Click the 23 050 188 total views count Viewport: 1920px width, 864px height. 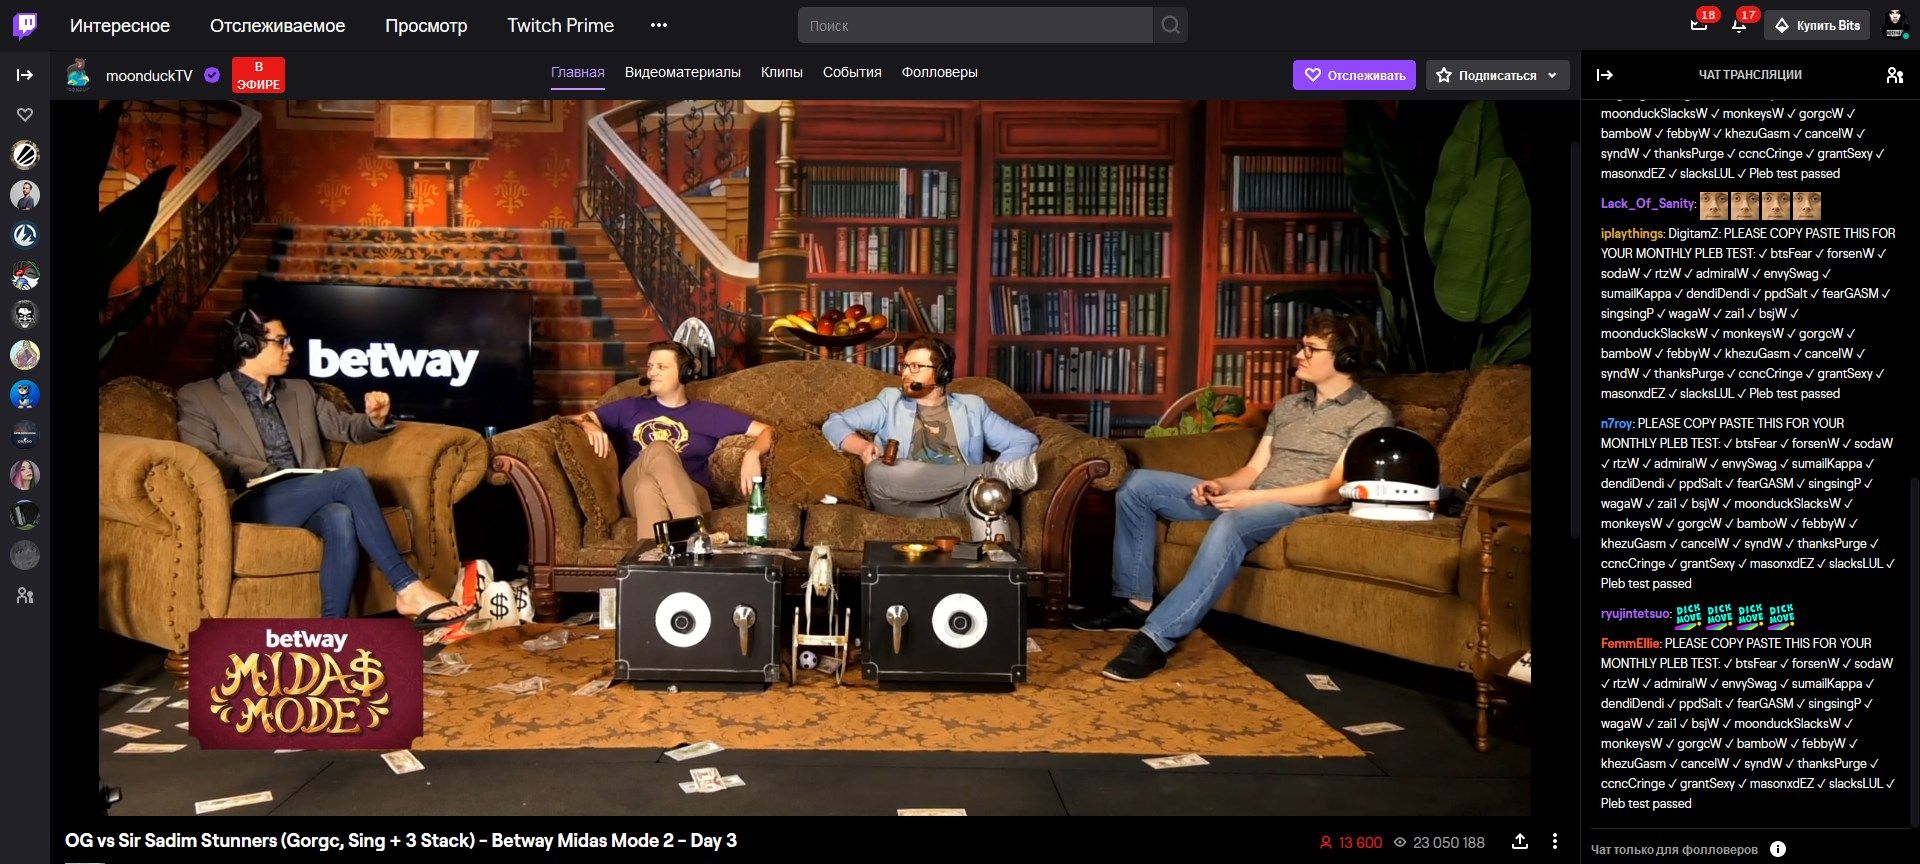tap(1439, 842)
